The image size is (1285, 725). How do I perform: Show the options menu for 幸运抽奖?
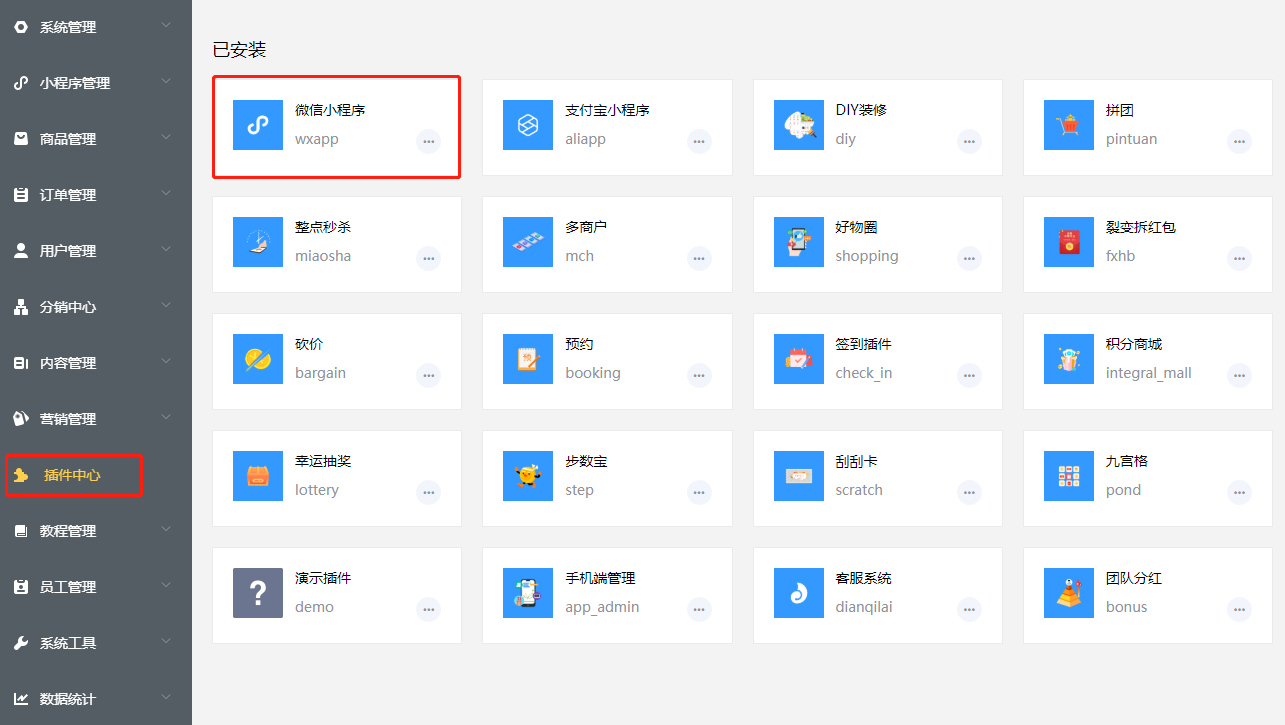[x=429, y=493]
